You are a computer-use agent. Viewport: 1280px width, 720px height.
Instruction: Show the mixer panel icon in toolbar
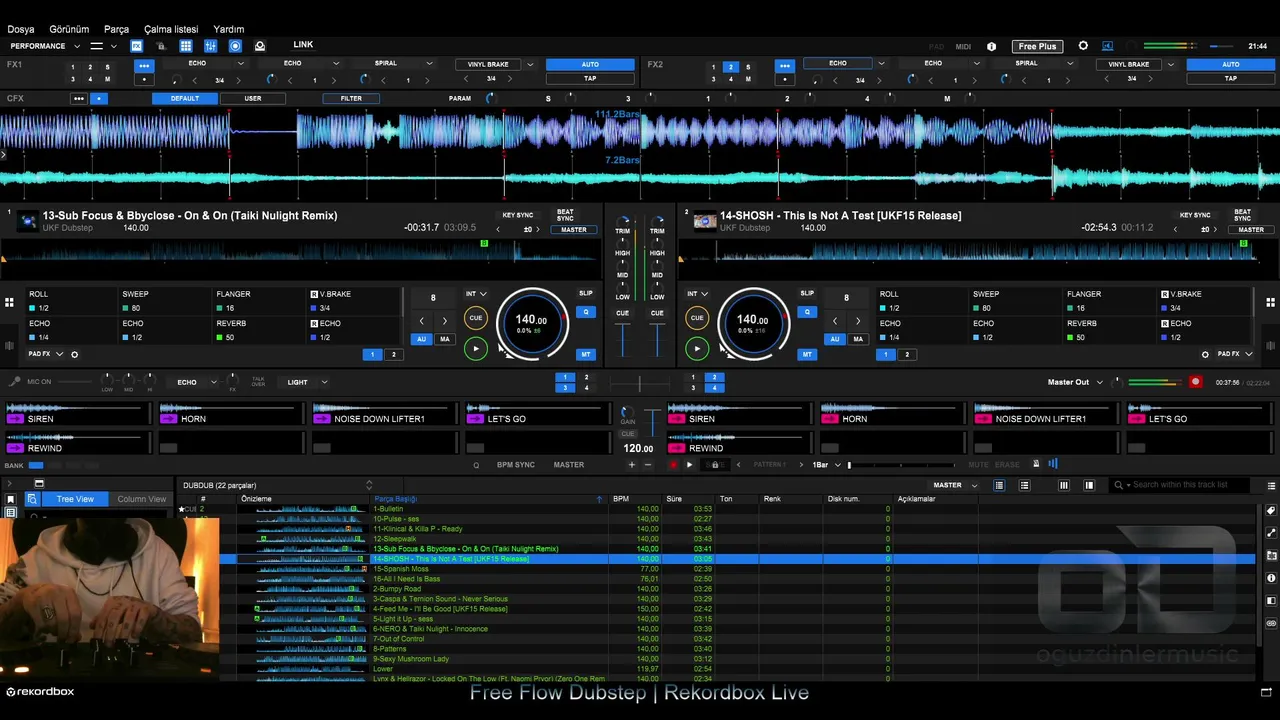tap(211, 46)
